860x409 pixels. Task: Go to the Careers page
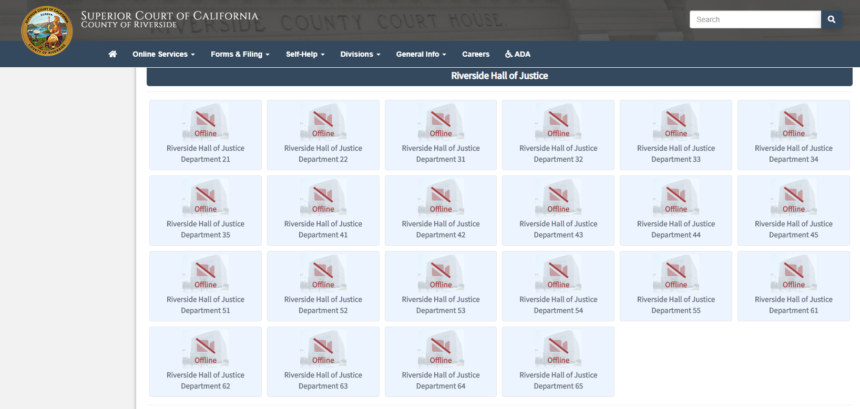[476, 54]
